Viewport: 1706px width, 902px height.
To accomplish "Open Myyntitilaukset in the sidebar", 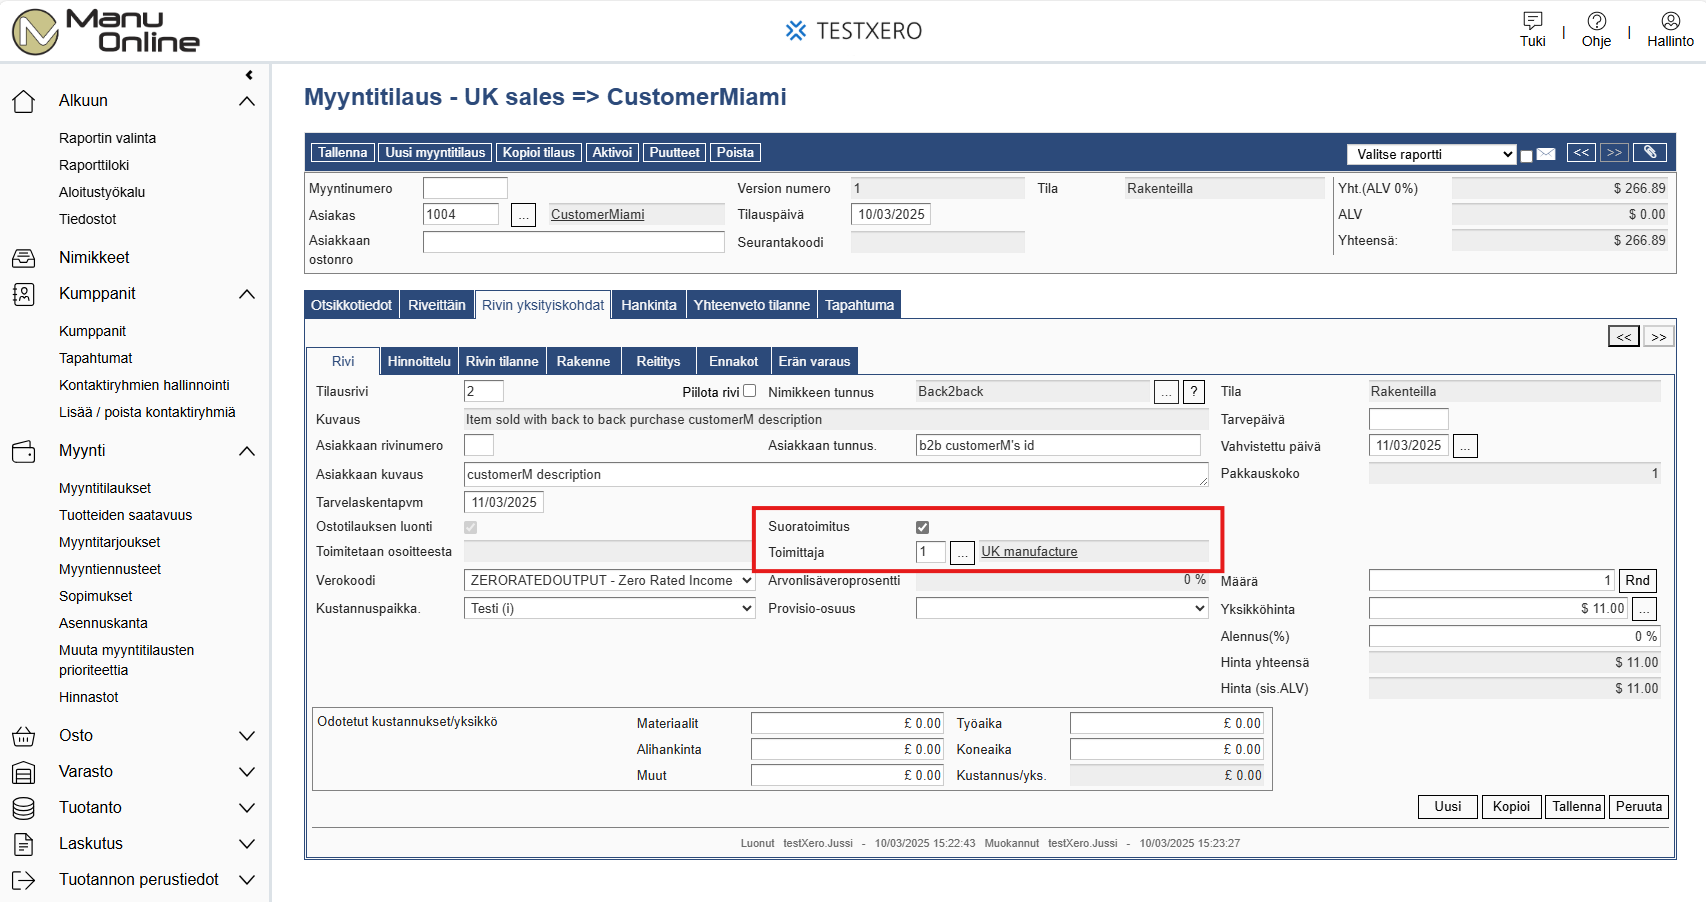I will click(105, 489).
